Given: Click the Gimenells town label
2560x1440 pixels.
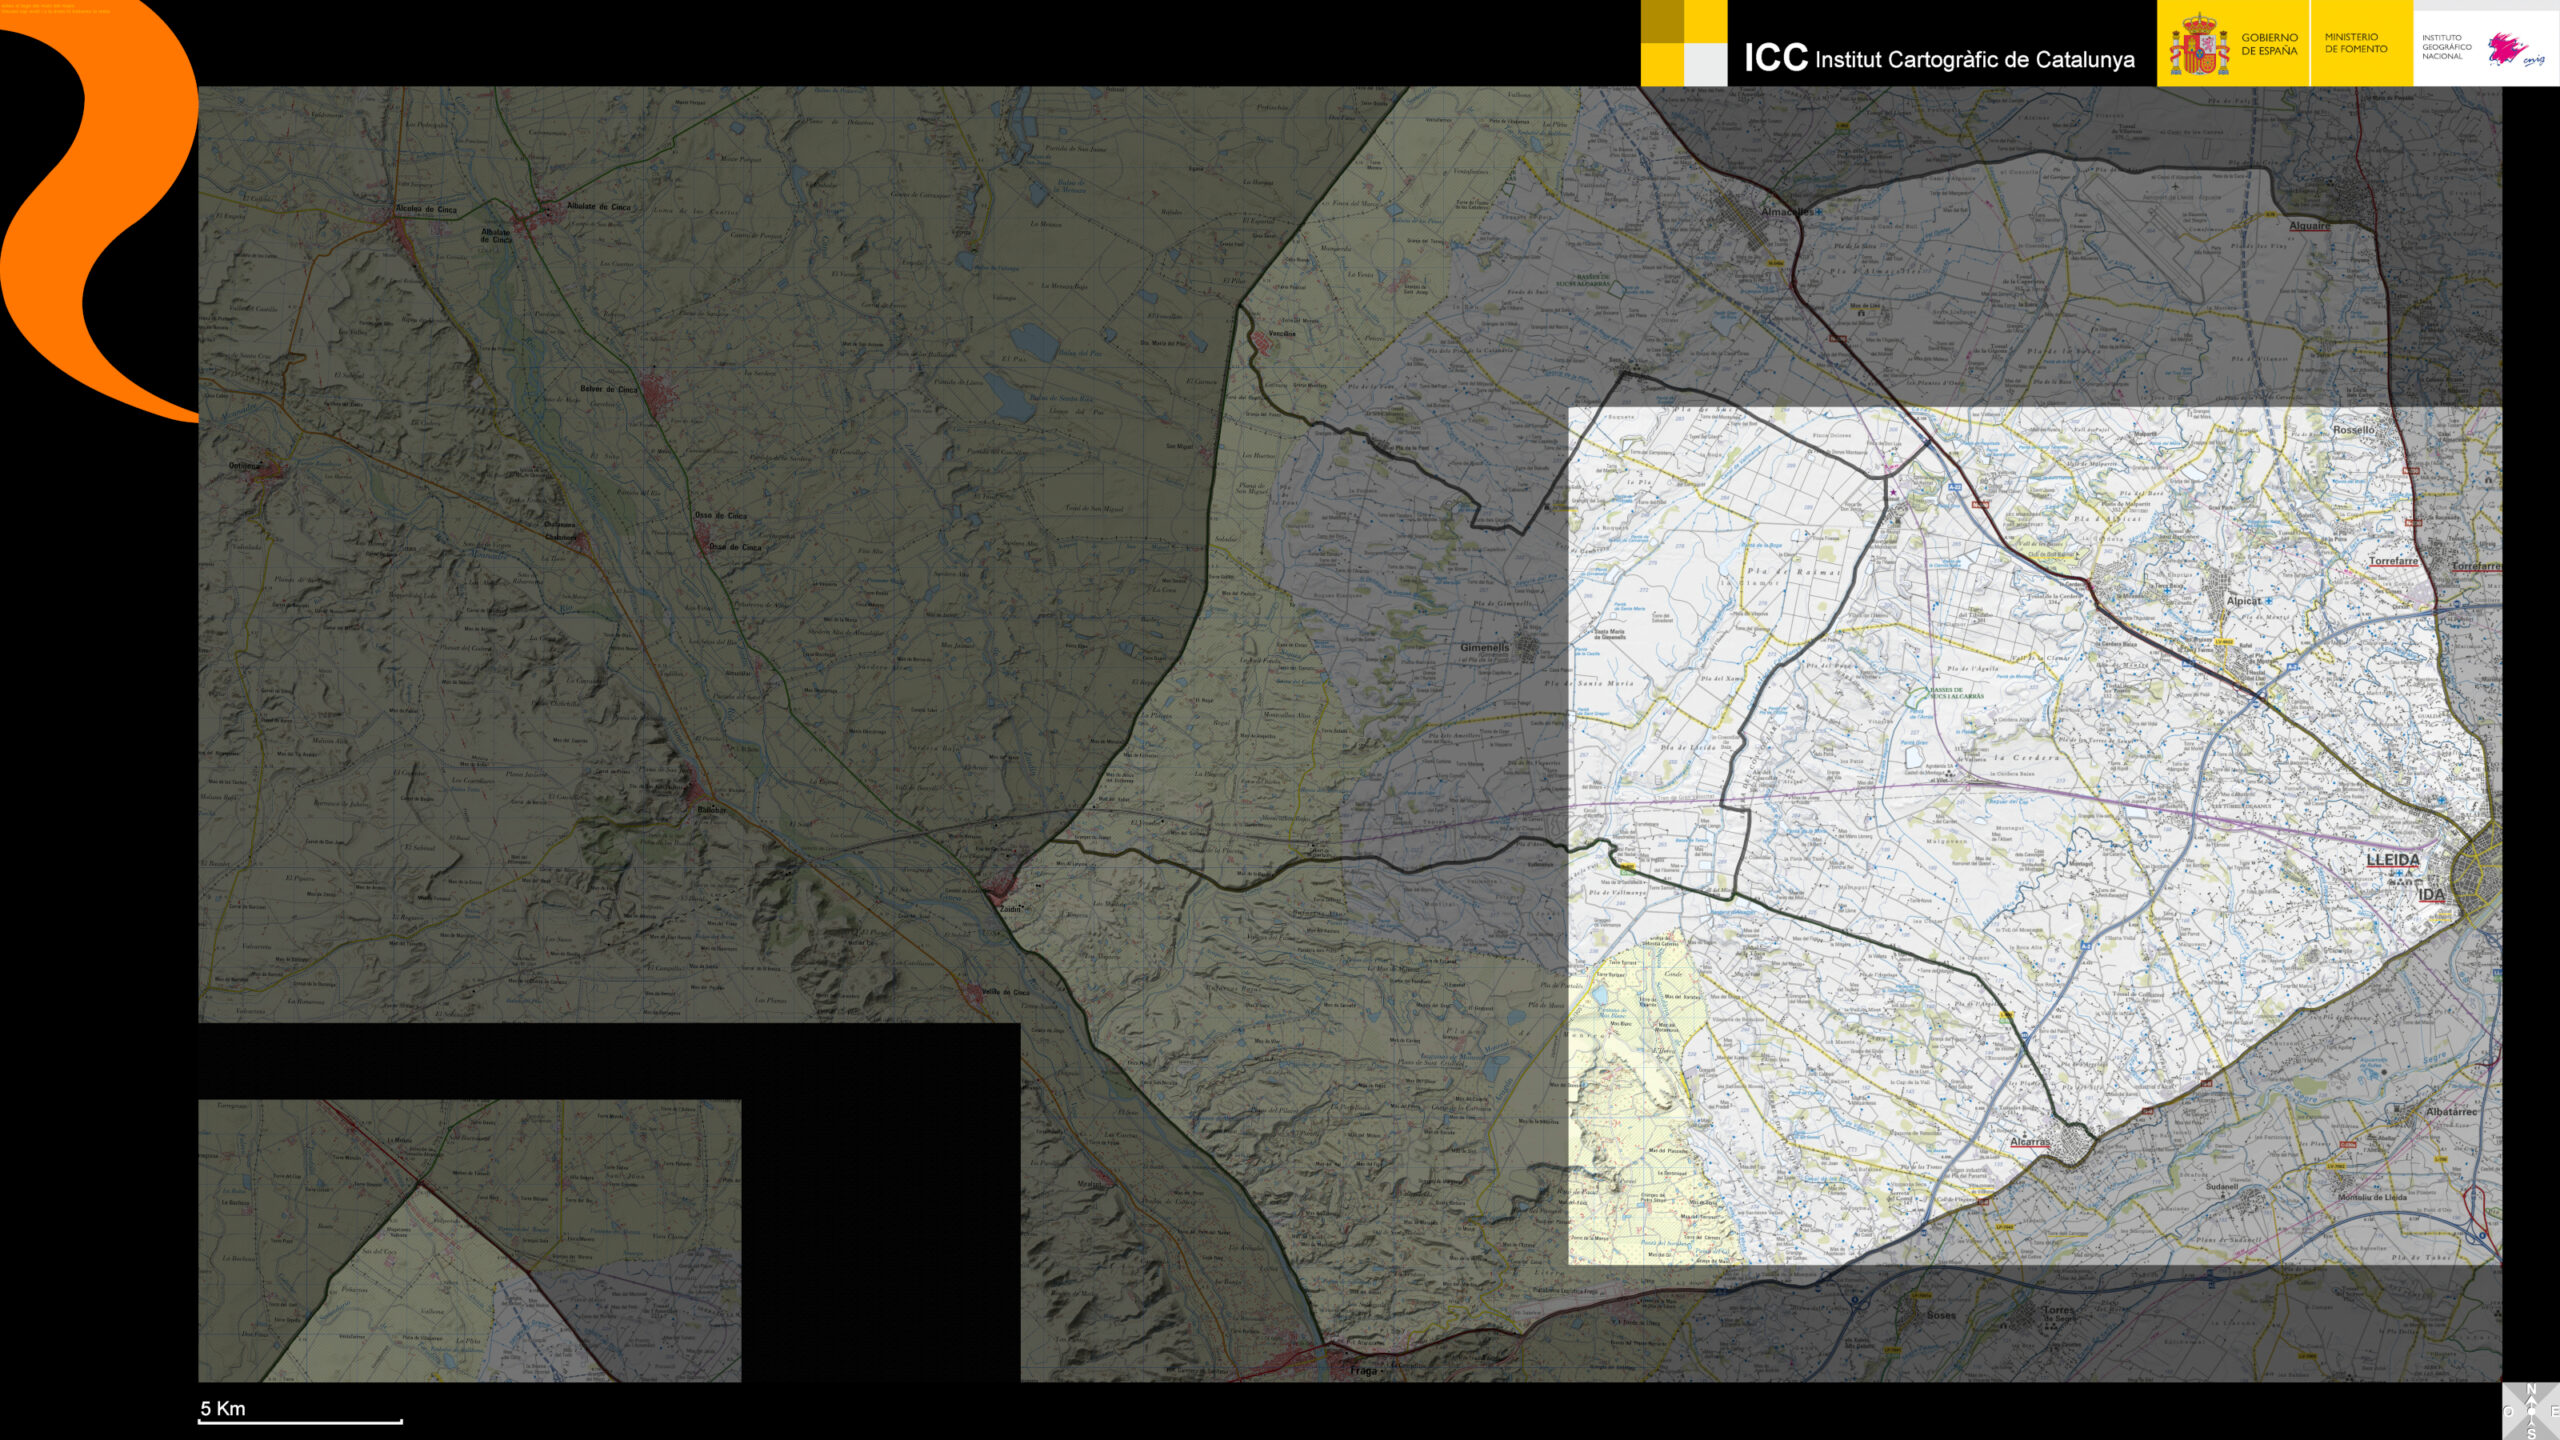Looking at the screenshot, I should coord(1484,648).
